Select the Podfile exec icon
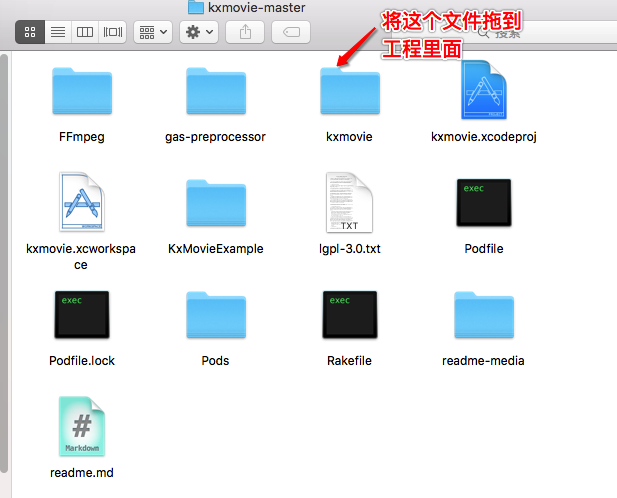 tap(484, 203)
